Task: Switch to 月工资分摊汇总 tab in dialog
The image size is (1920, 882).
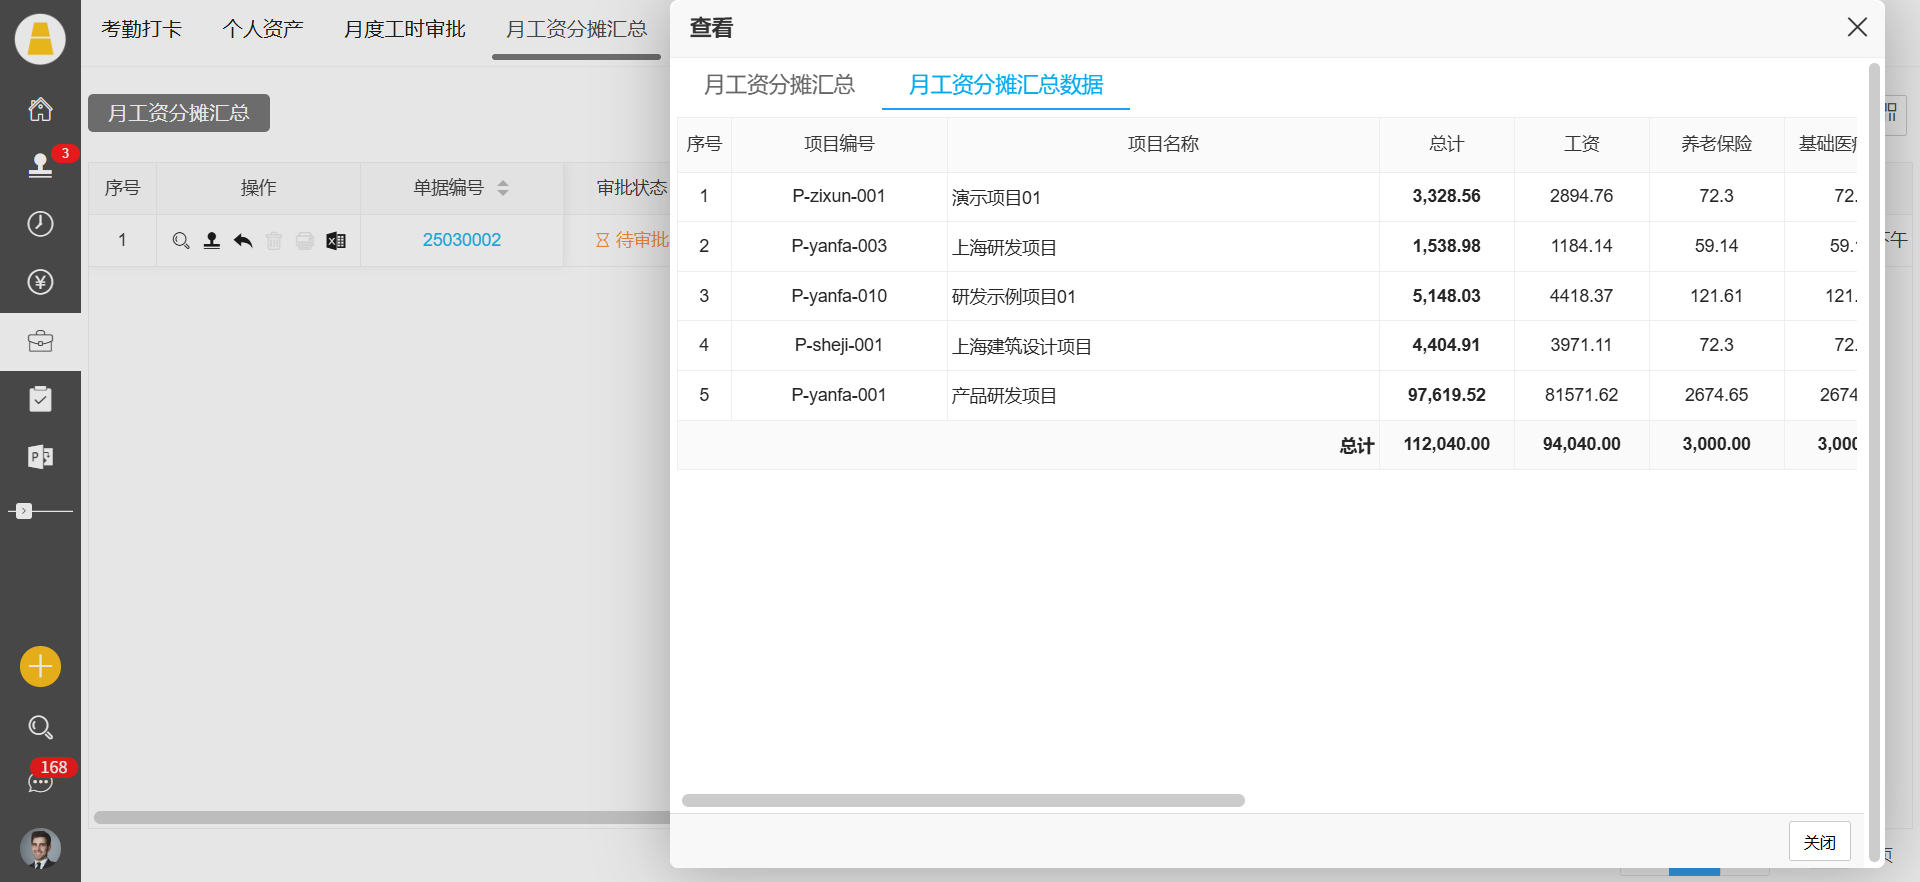Action: (x=779, y=85)
